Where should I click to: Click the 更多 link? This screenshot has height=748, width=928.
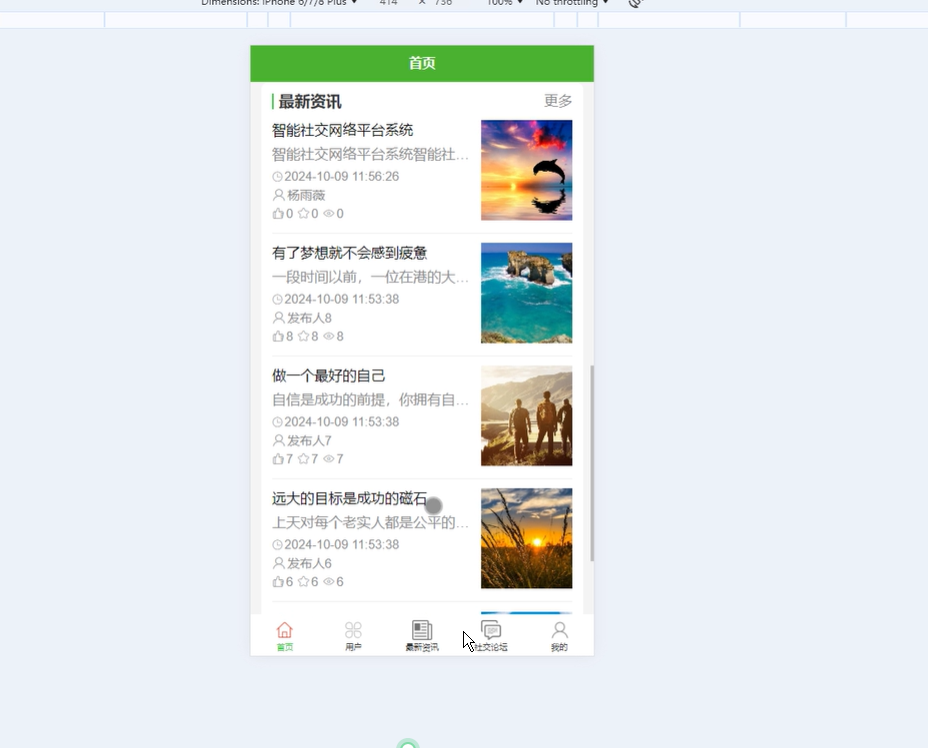click(x=558, y=101)
